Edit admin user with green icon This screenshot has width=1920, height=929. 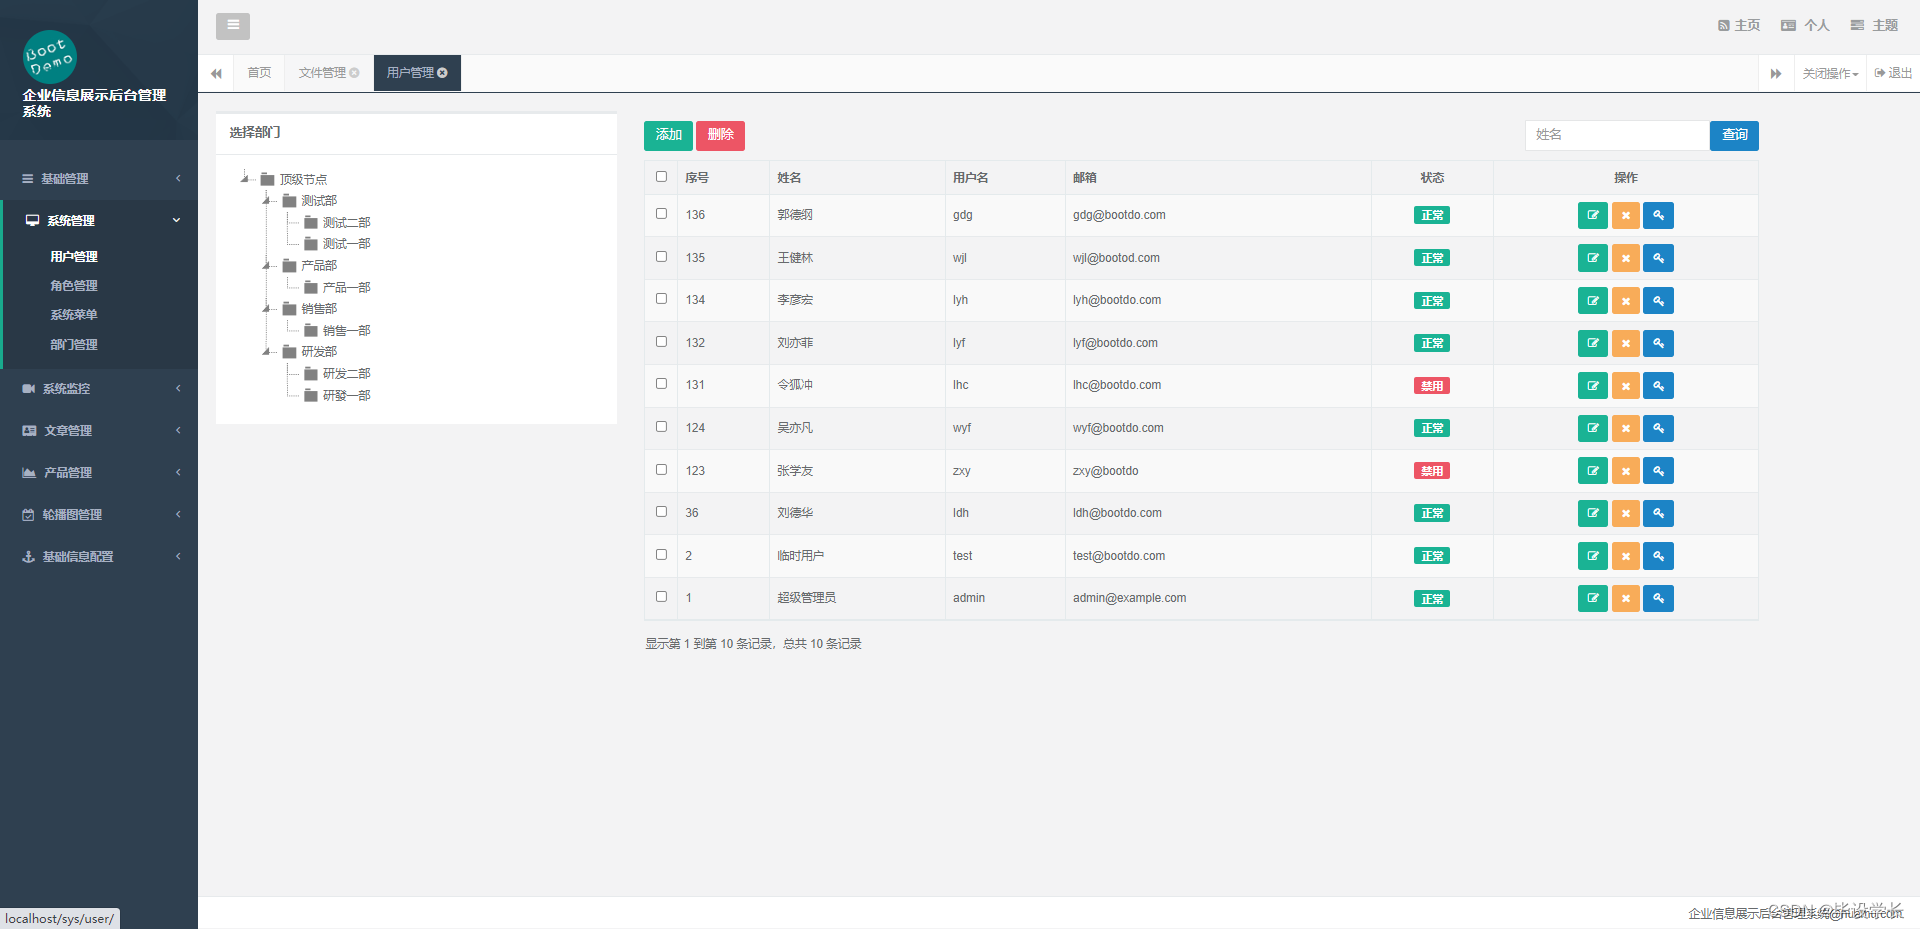1592,598
